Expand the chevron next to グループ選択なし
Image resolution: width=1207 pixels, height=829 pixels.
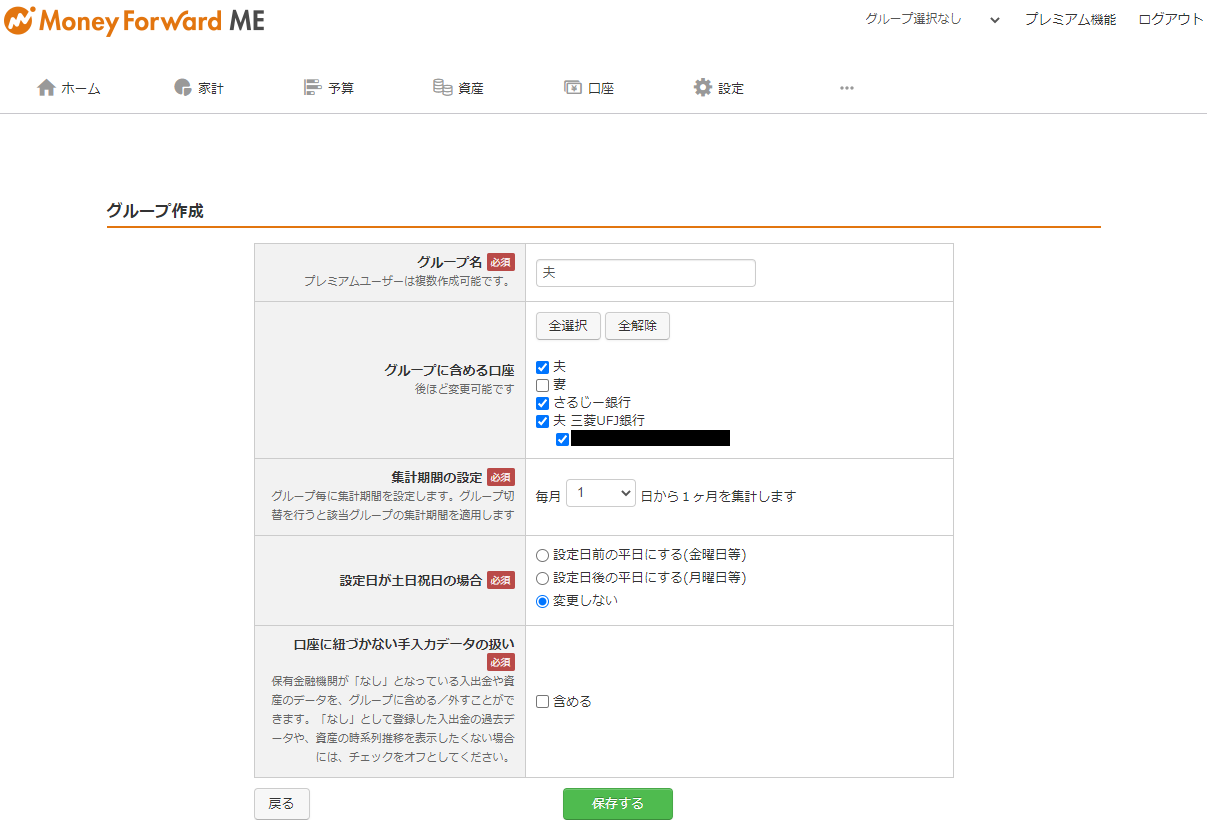[994, 18]
